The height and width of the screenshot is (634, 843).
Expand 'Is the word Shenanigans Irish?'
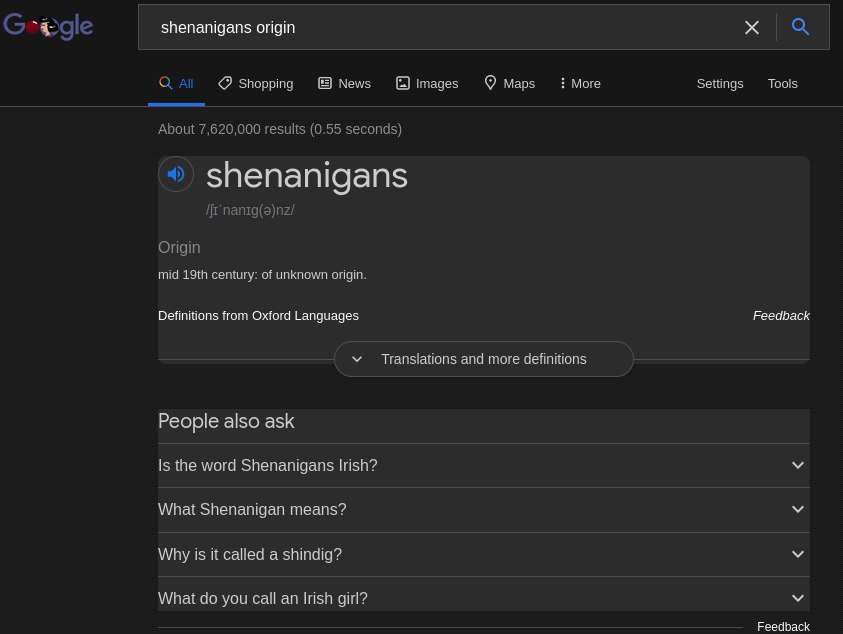[484, 465]
